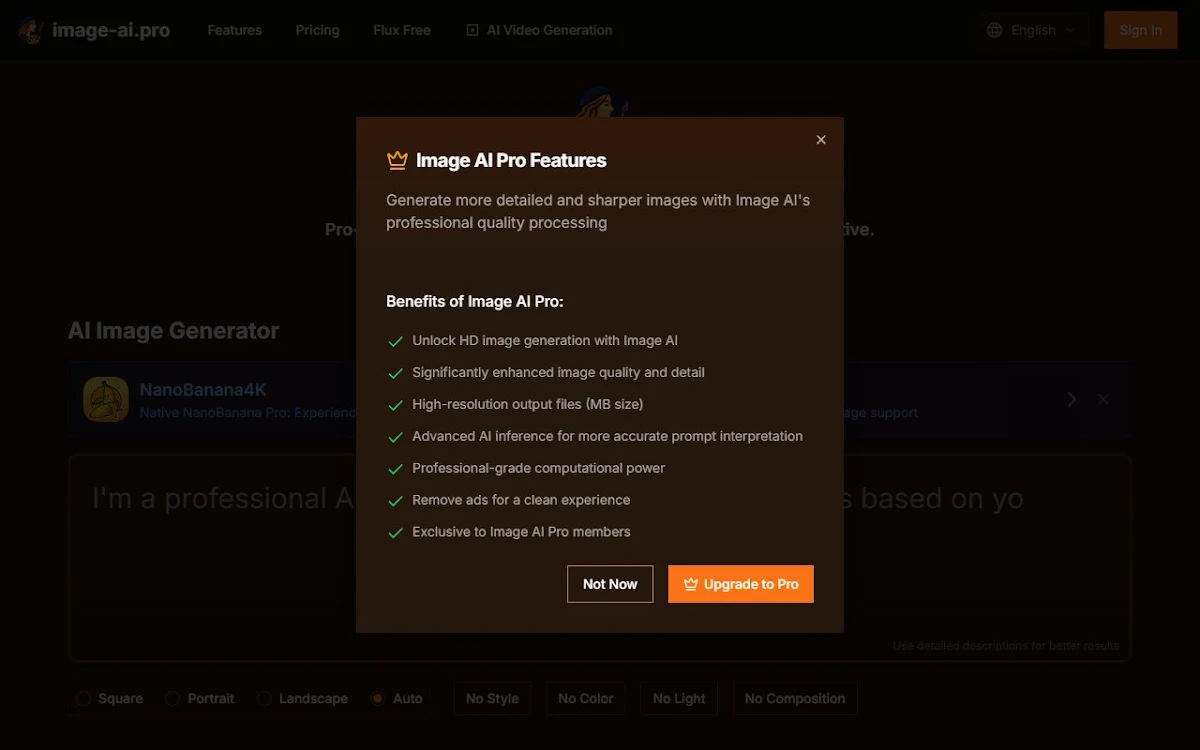Click the Not Now button
Viewport: 1200px width, 750px height.
(610, 584)
